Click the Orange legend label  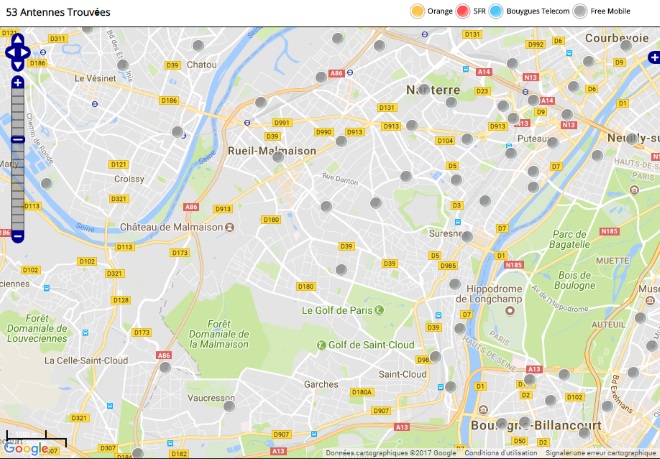(440, 11)
